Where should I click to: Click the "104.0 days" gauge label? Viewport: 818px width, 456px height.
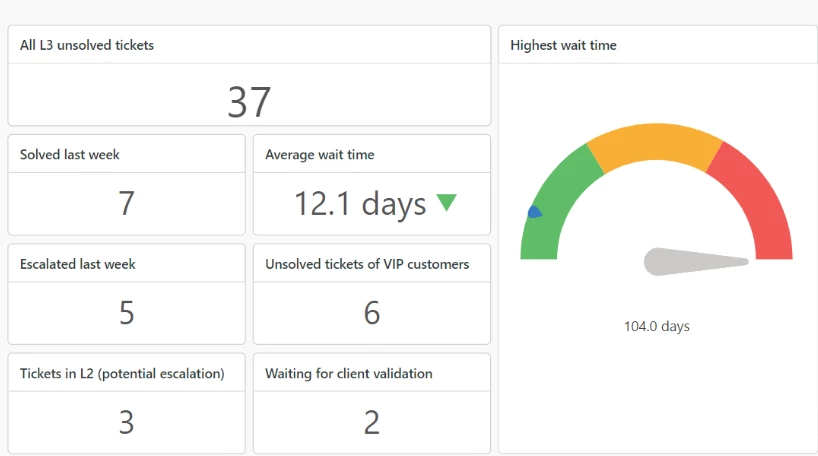pos(657,327)
